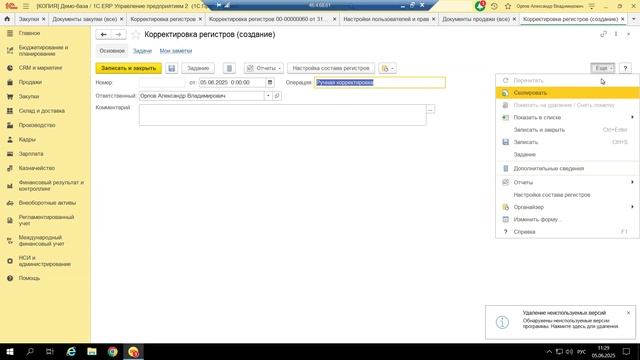Get link to document icon

coord(603,34)
